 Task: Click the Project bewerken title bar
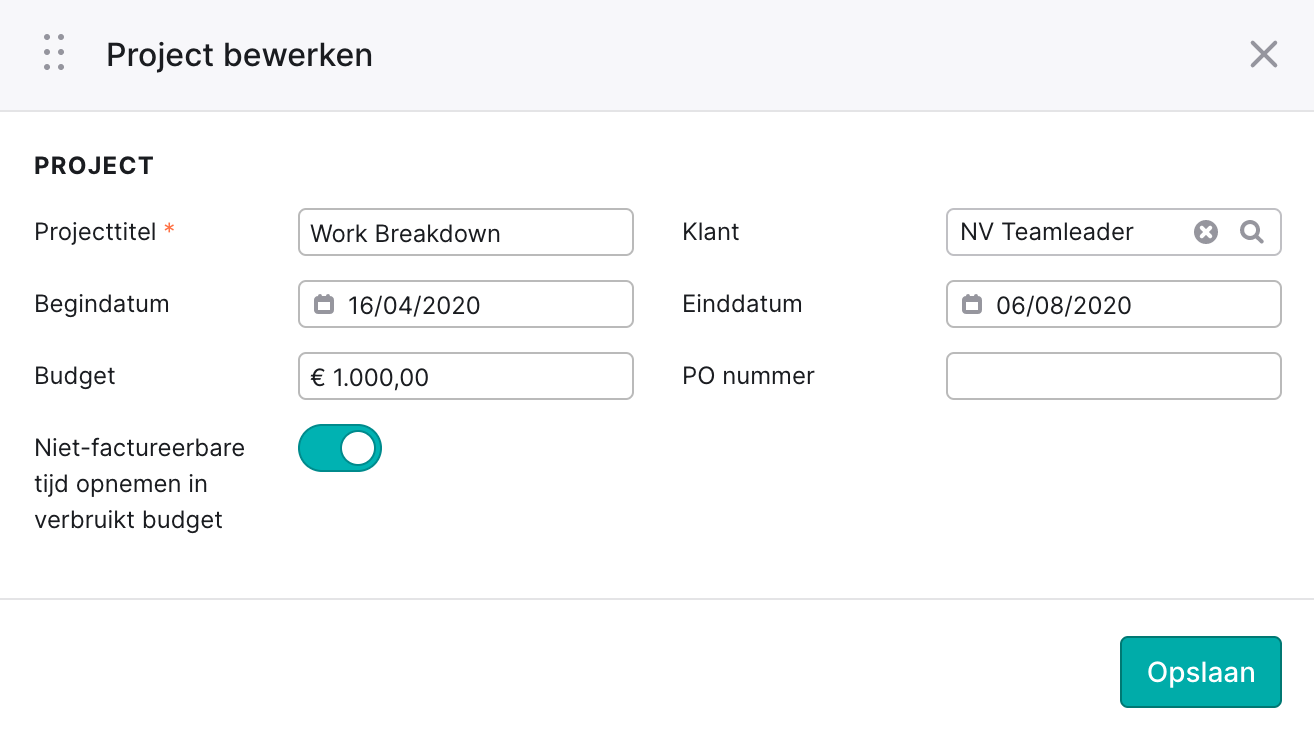coord(657,55)
